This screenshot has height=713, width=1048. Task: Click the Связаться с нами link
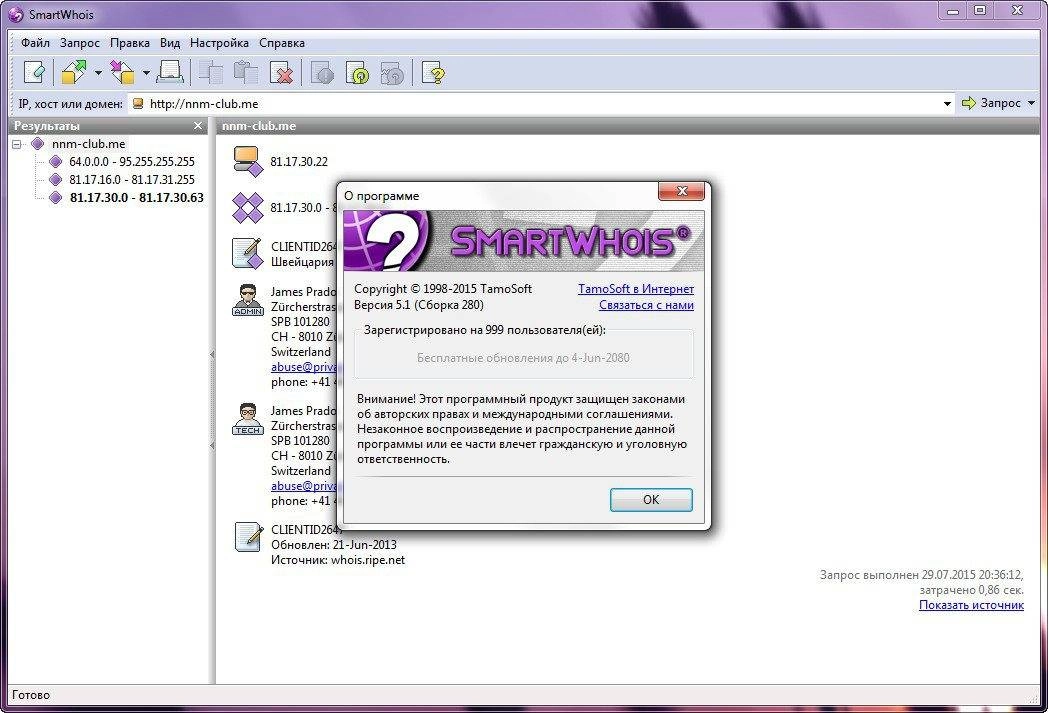tap(646, 305)
